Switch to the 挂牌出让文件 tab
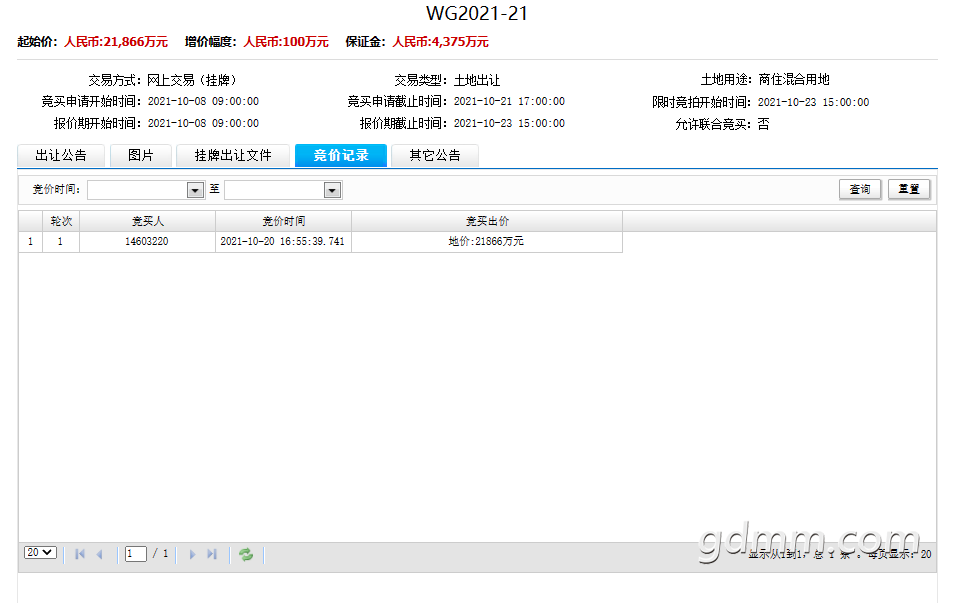 point(233,156)
